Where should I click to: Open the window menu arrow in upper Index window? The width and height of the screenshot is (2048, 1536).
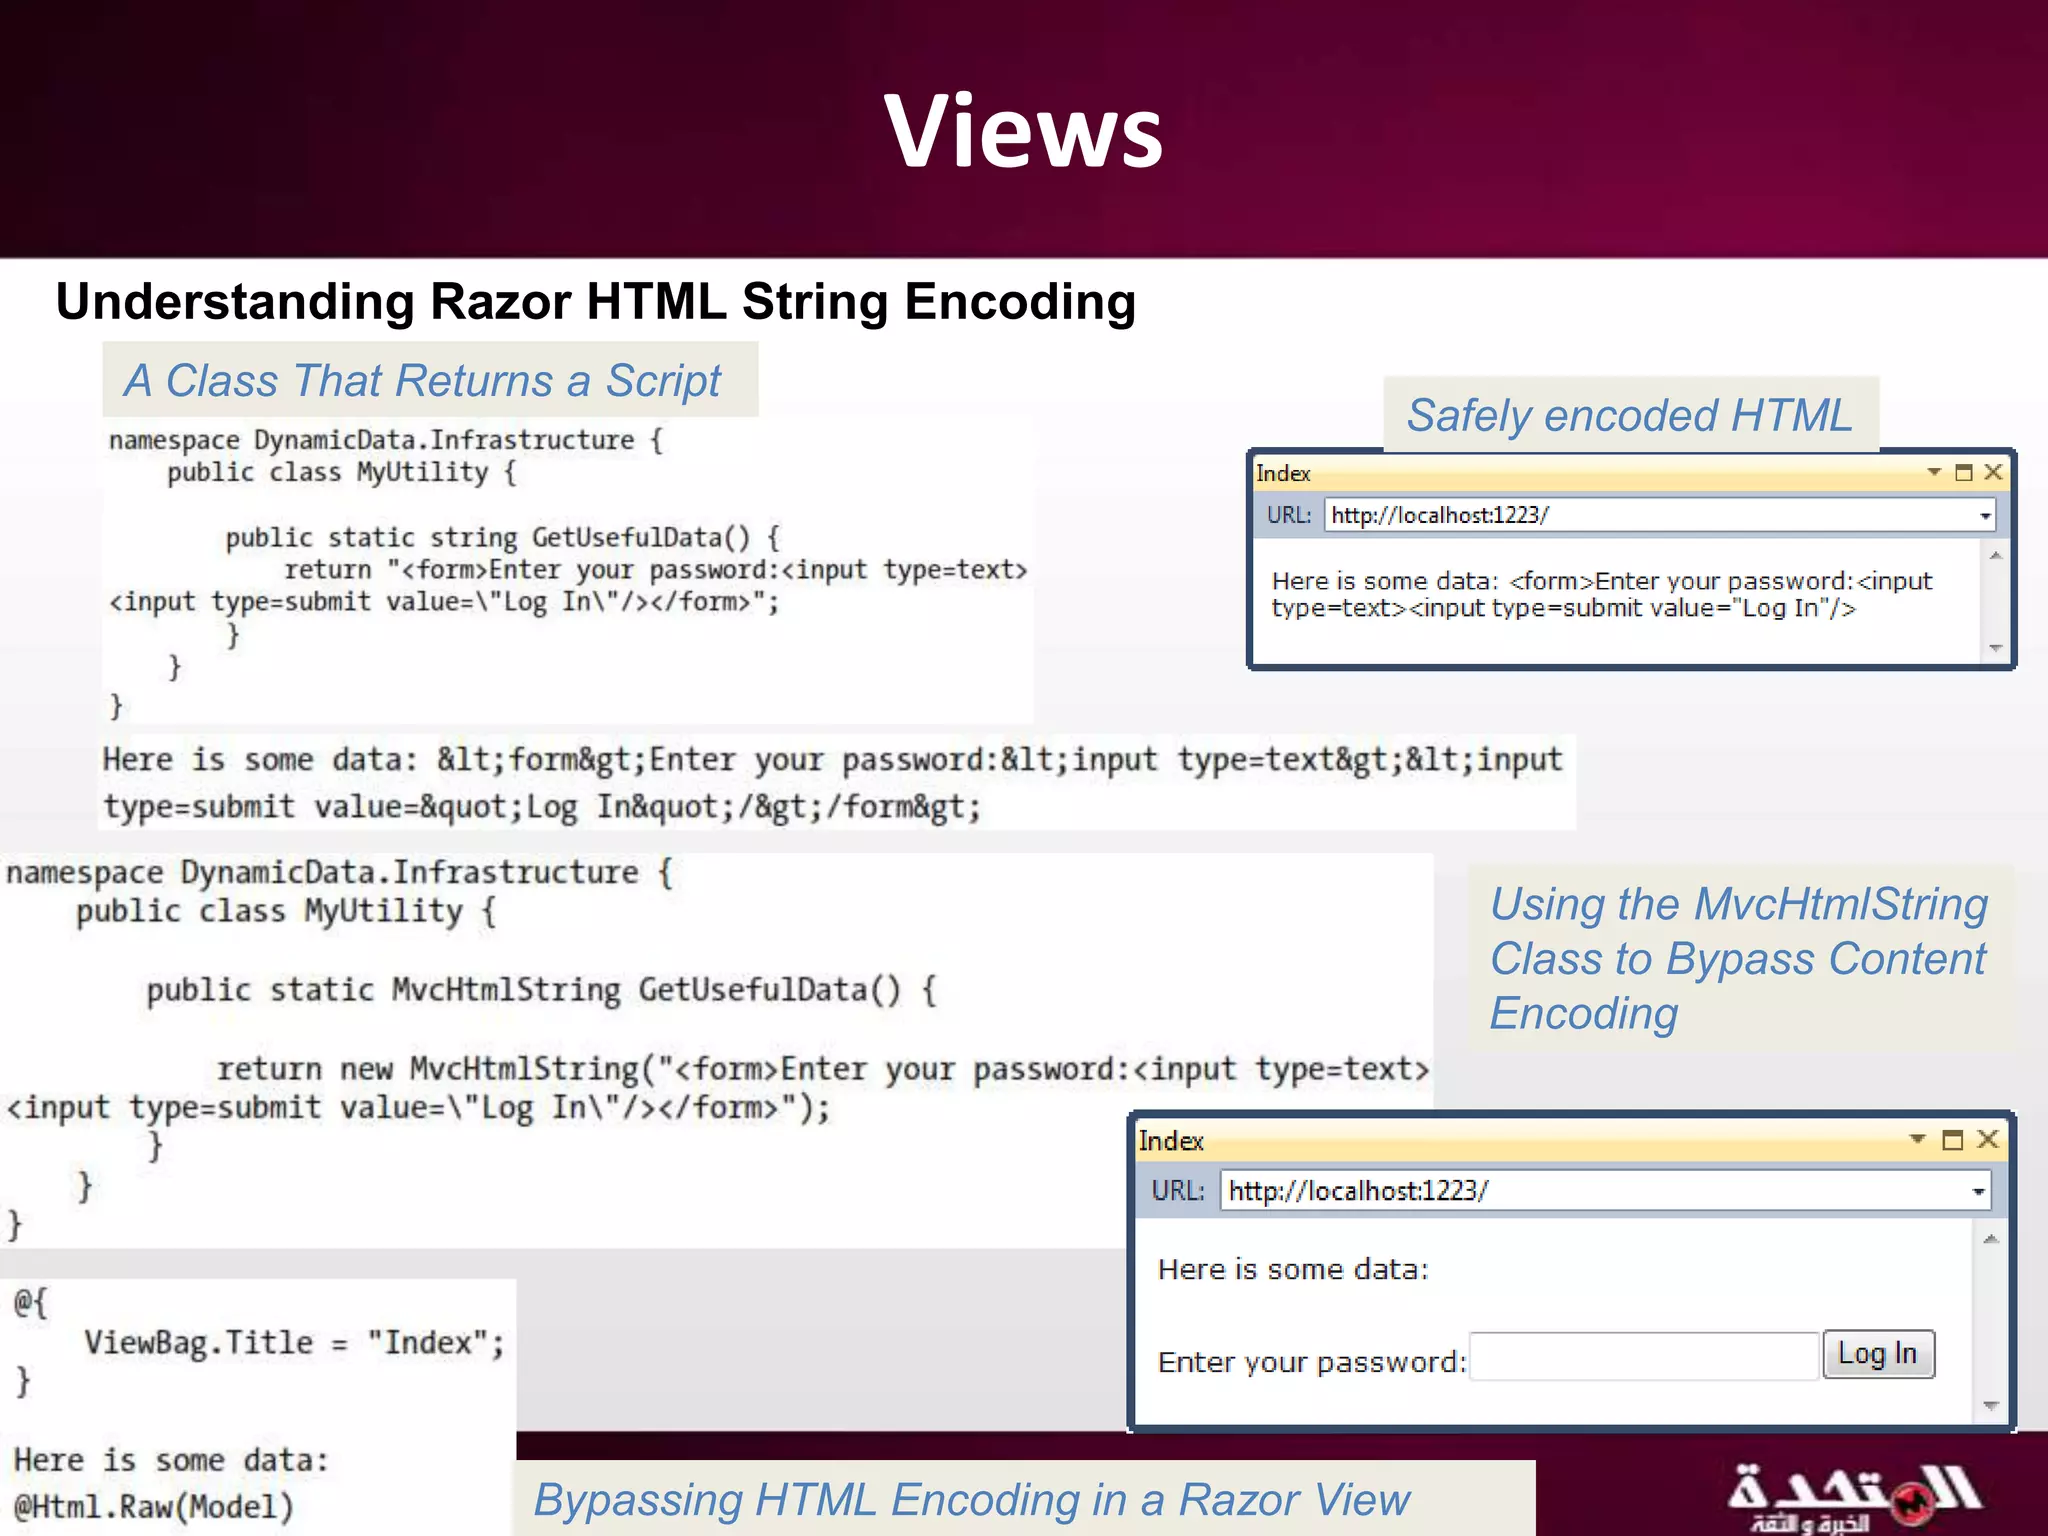coord(1933,472)
